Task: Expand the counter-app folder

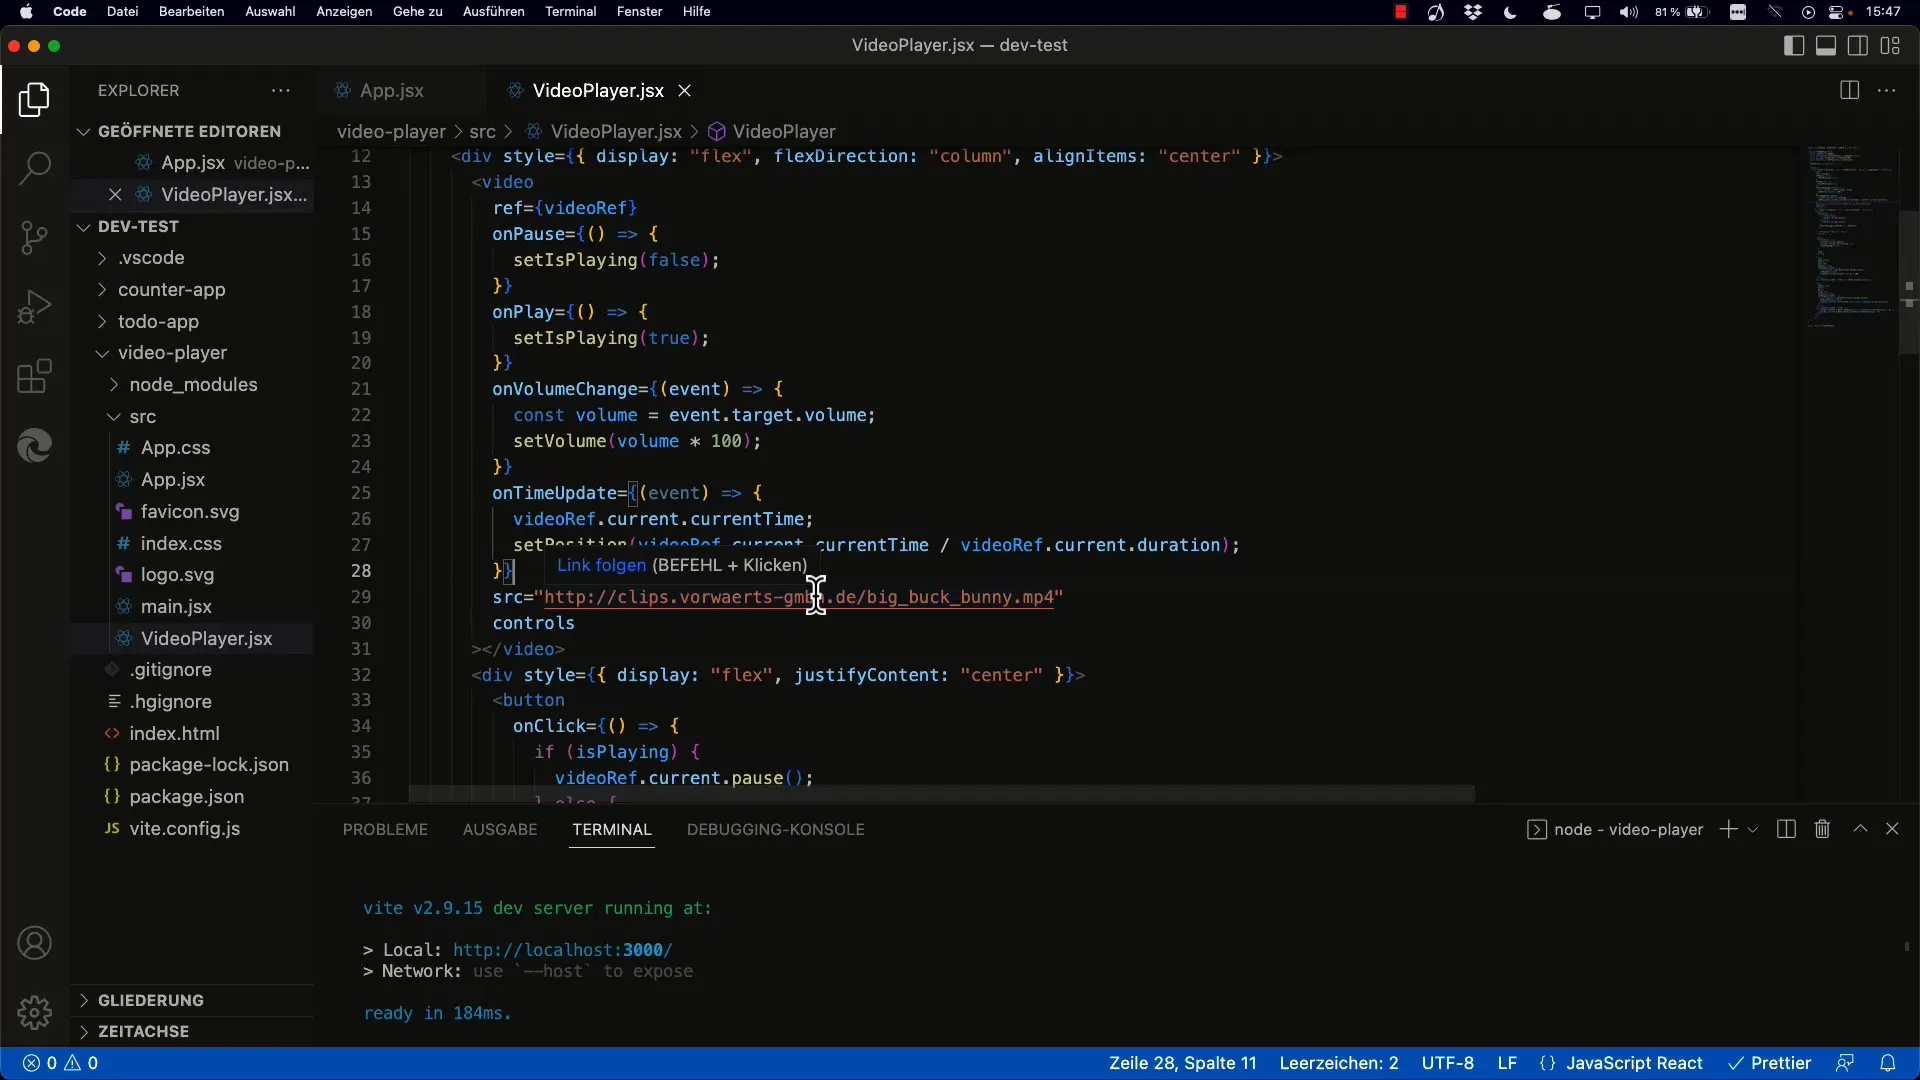Action: [x=171, y=290]
